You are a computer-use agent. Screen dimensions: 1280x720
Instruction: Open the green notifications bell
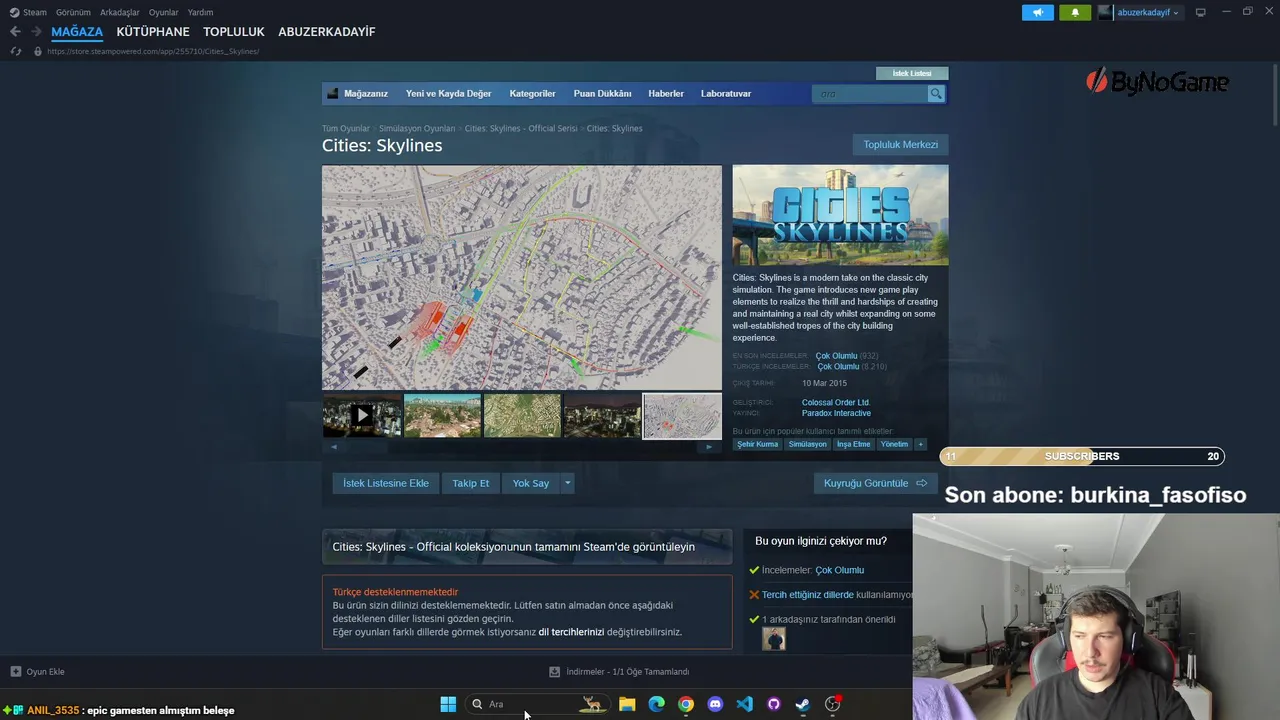pyautogui.click(x=1075, y=12)
